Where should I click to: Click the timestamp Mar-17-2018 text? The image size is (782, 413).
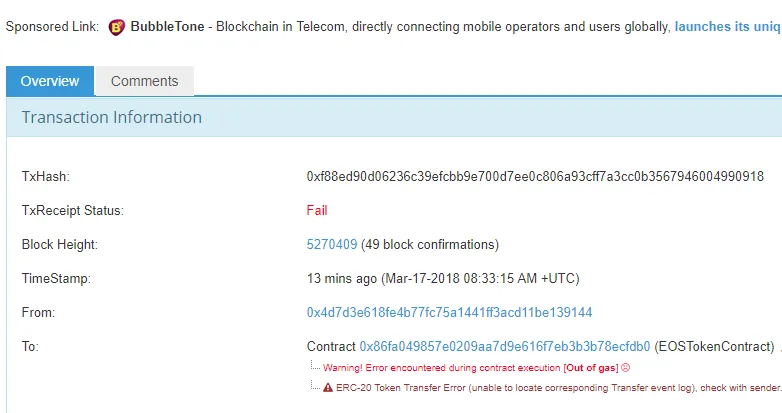(x=480, y=278)
